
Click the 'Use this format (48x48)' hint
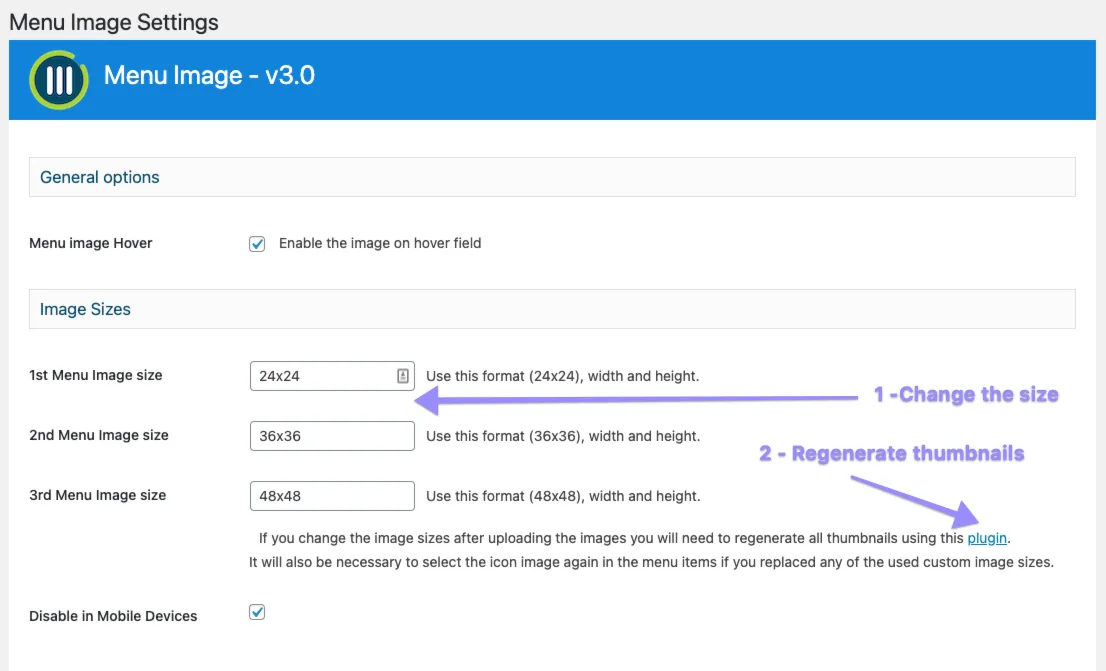click(563, 496)
